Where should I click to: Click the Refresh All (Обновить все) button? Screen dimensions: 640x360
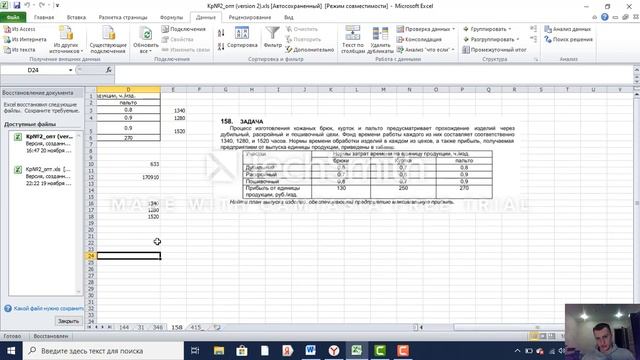(x=146, y=39)
